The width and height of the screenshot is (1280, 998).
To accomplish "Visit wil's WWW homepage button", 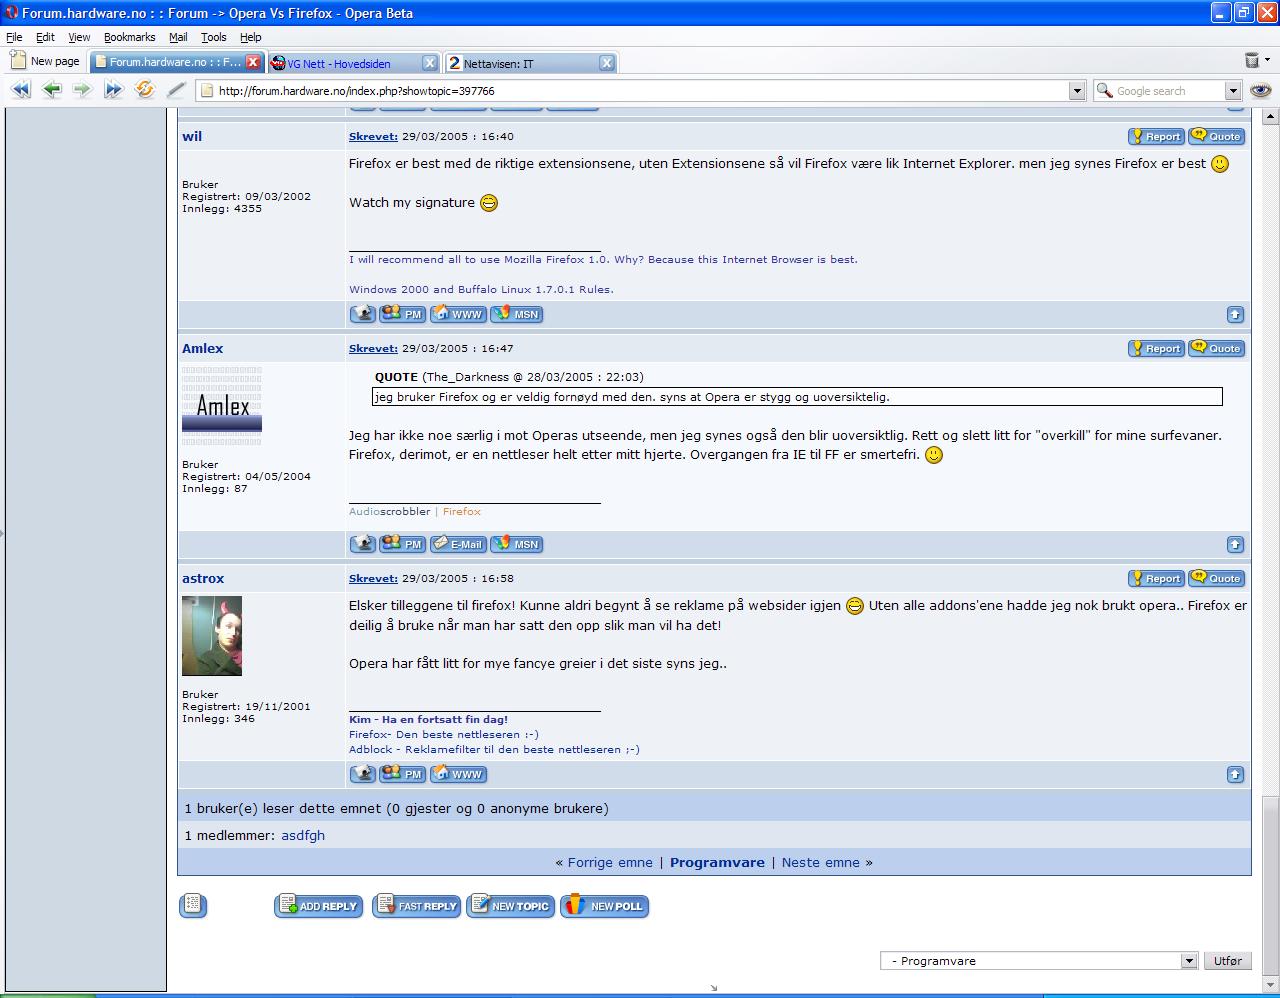I will click(458, 314).
